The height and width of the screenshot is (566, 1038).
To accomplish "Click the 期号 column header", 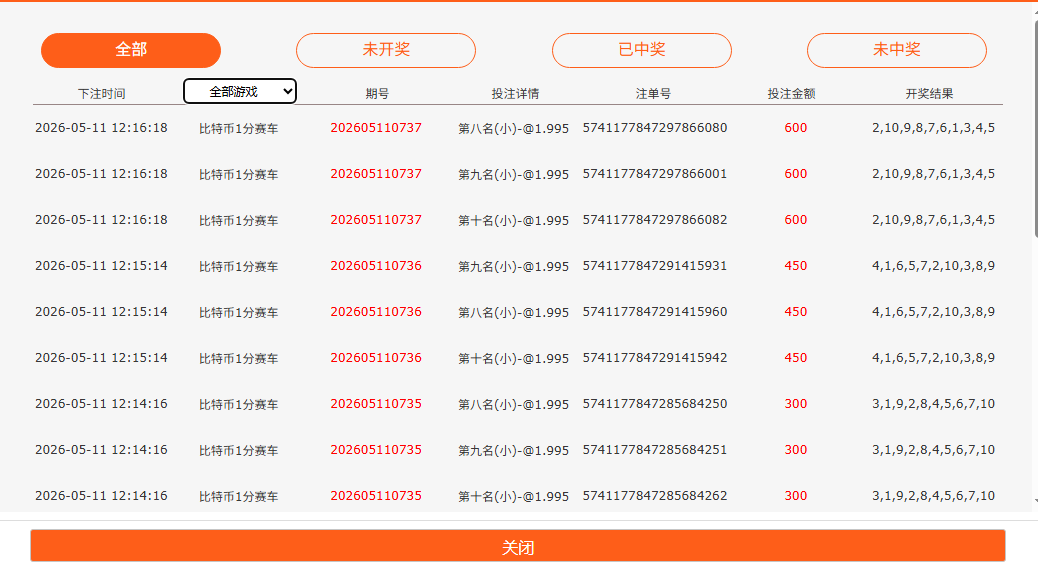I will pos(377,94).
